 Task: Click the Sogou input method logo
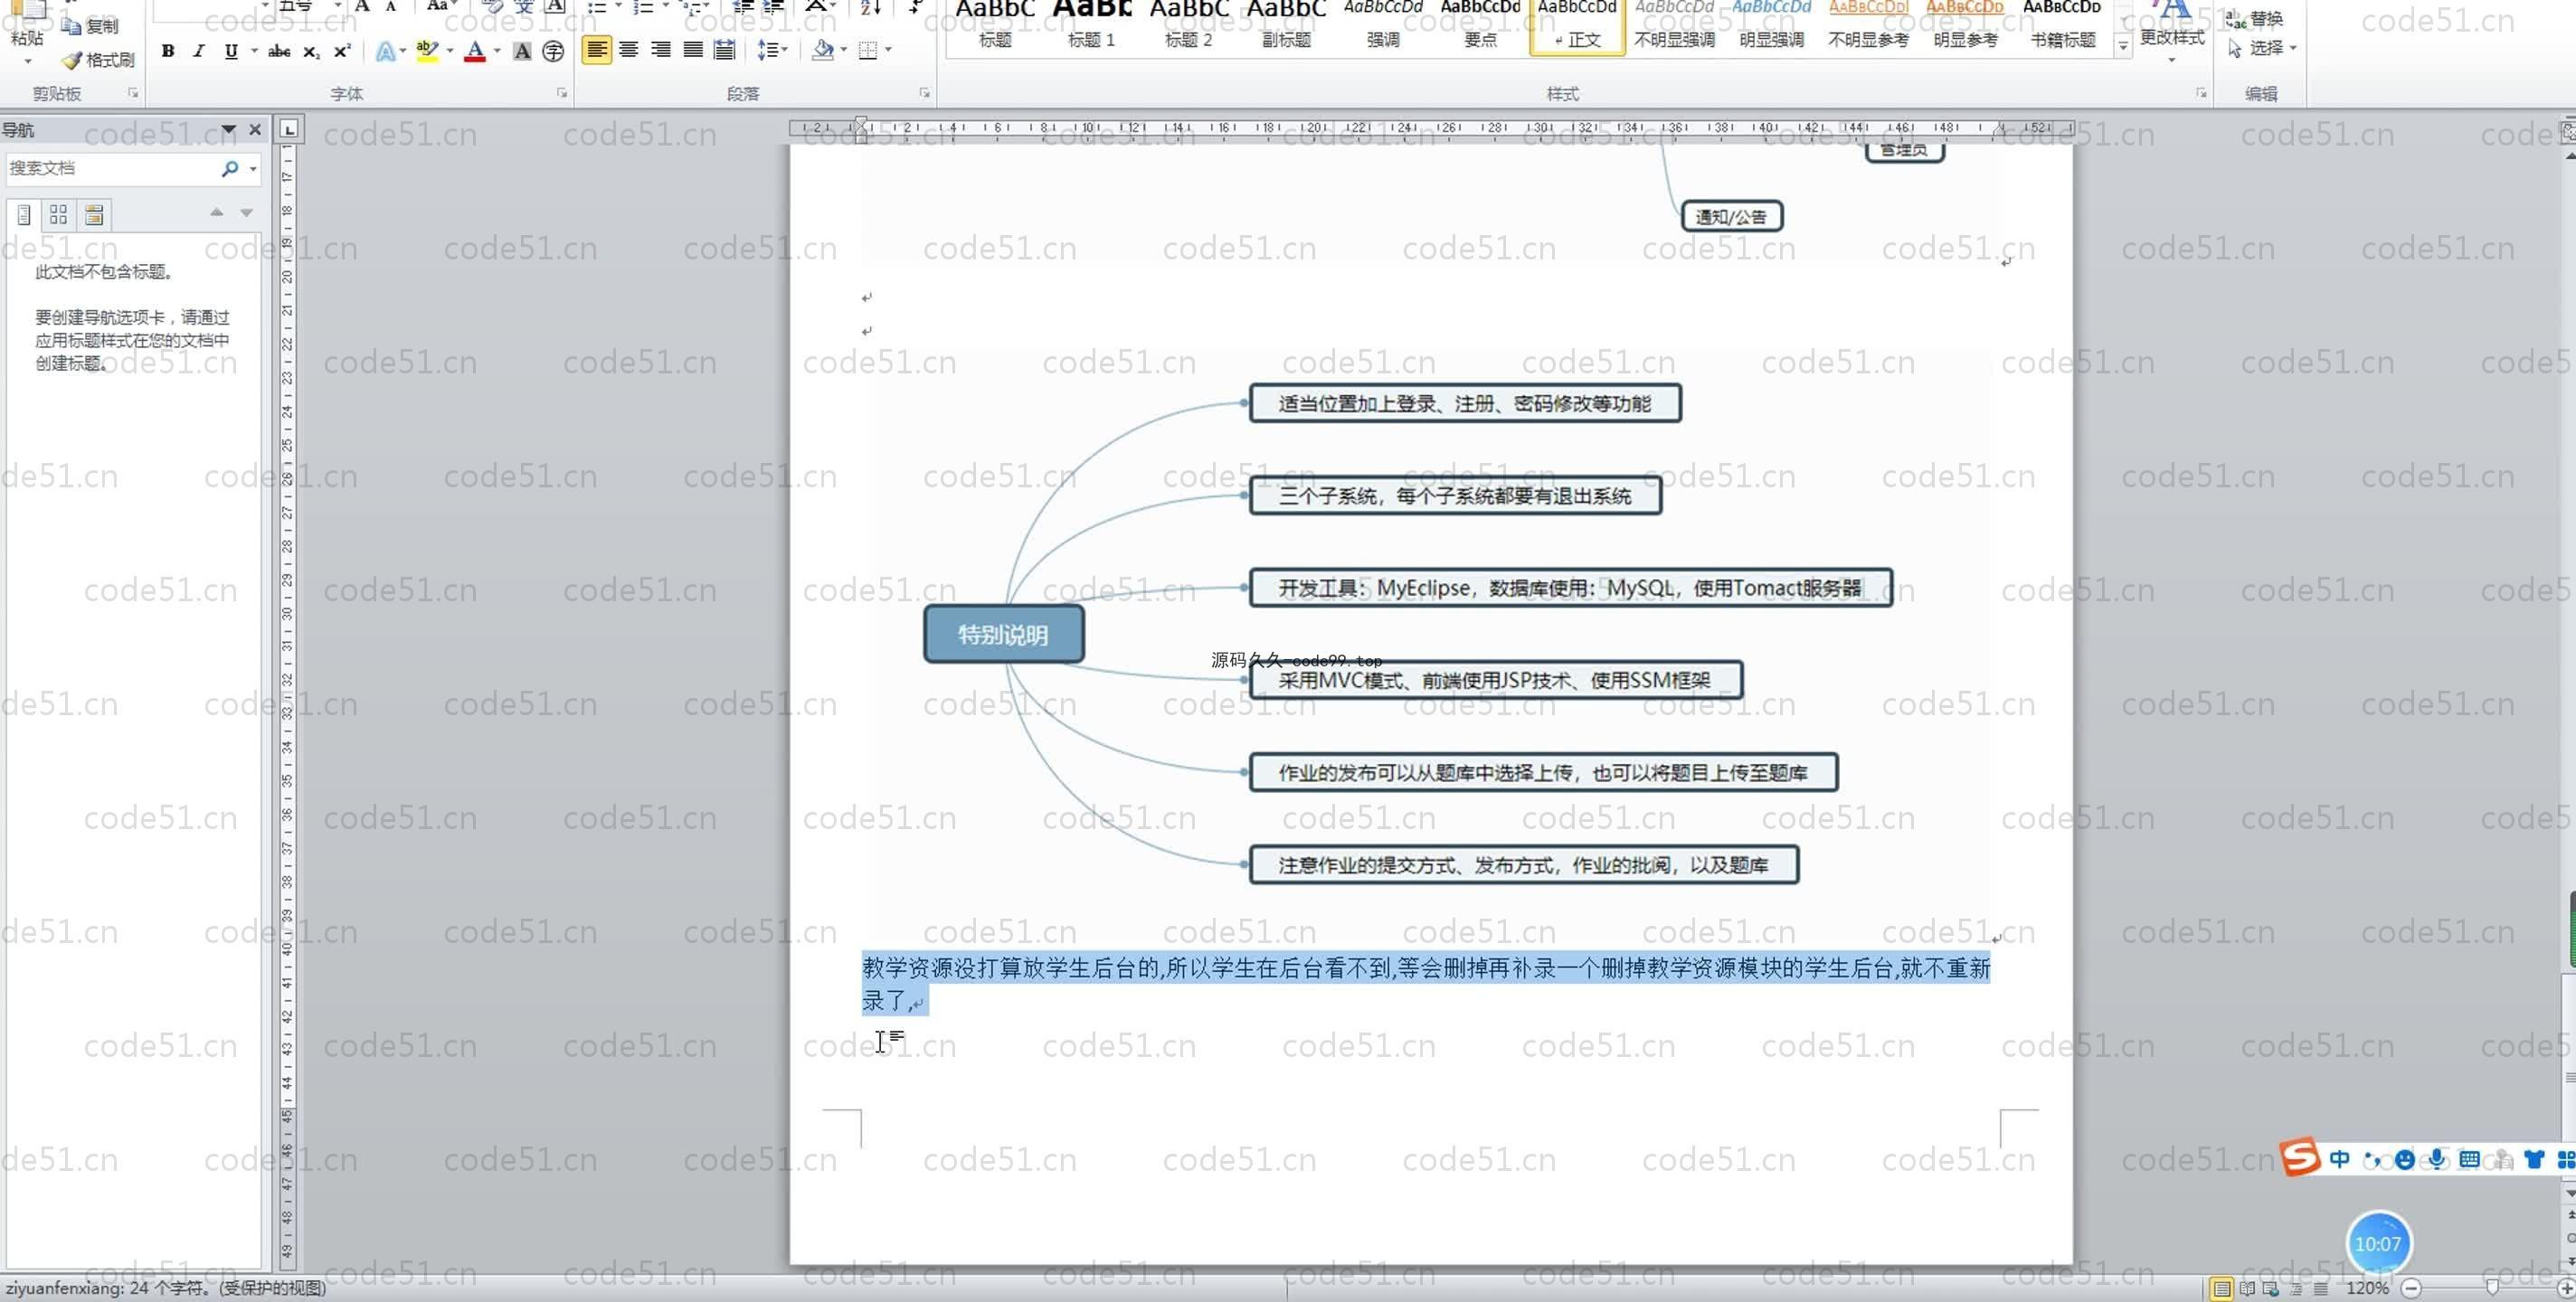click(2300, 1158)
